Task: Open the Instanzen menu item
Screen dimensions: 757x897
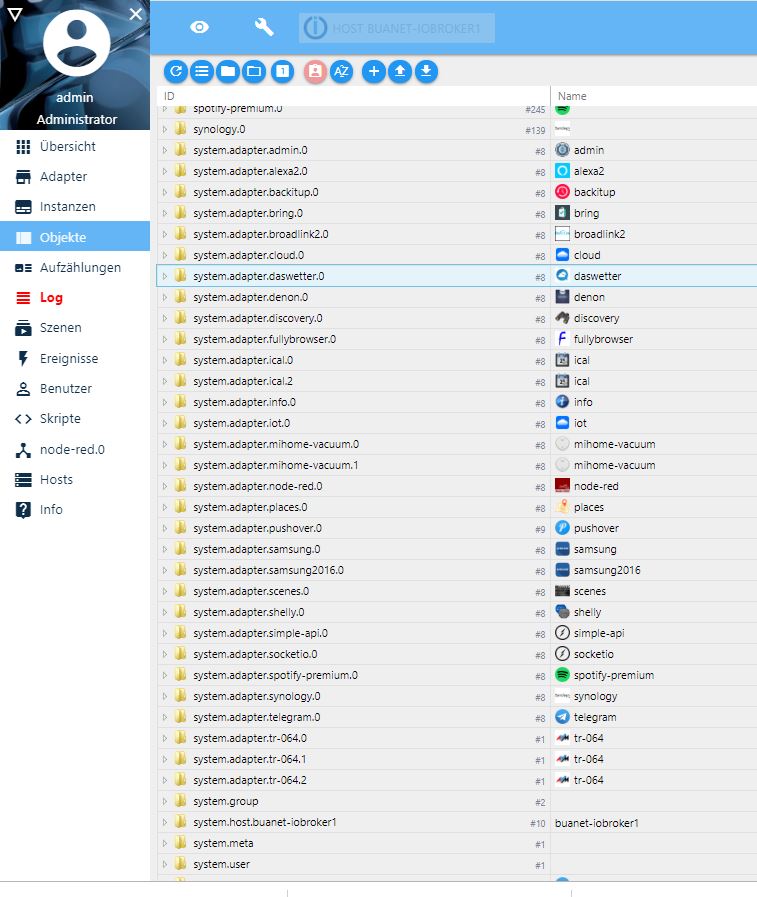Action: pos(75,207)
